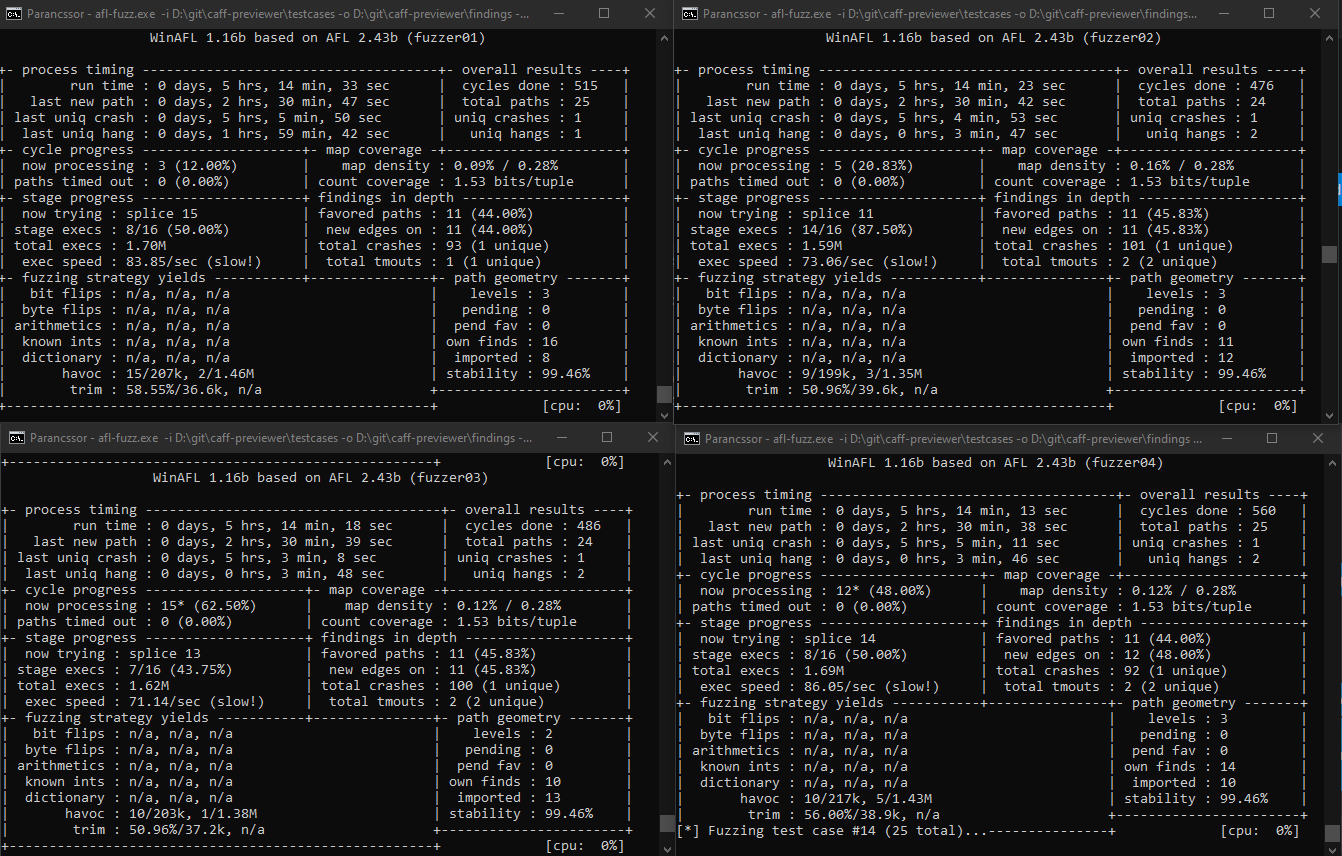
Task: Click the 'WinAFL 1.16b' header mentioning fuzzer03
Action: [321, 478]
